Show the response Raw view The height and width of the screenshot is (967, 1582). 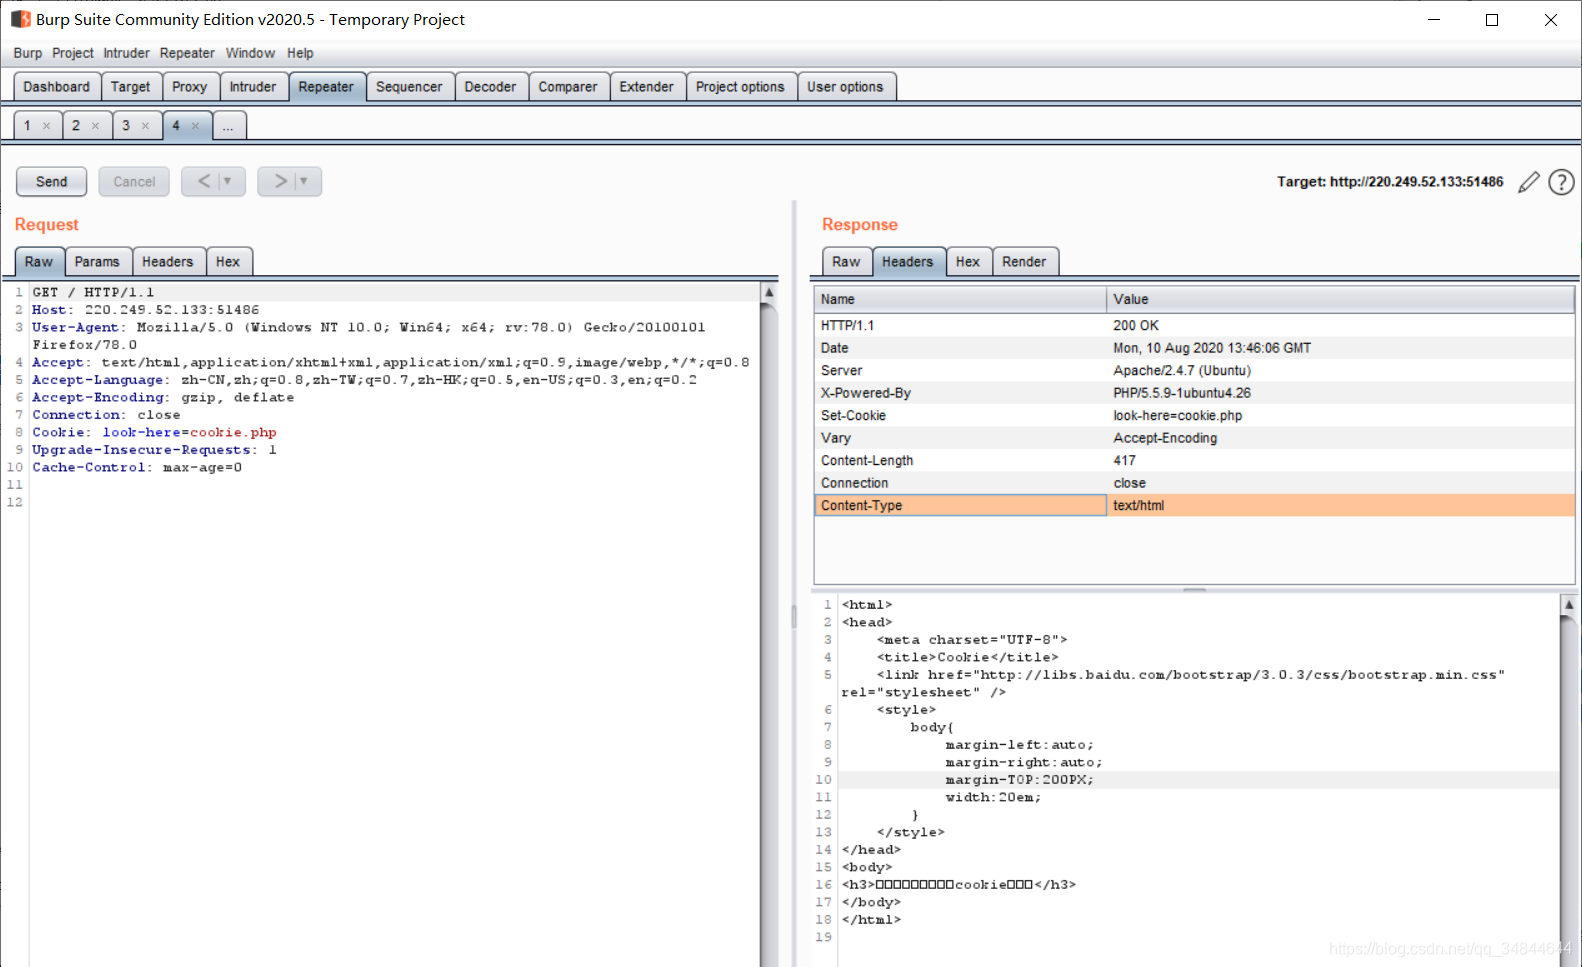click(846, 262)
